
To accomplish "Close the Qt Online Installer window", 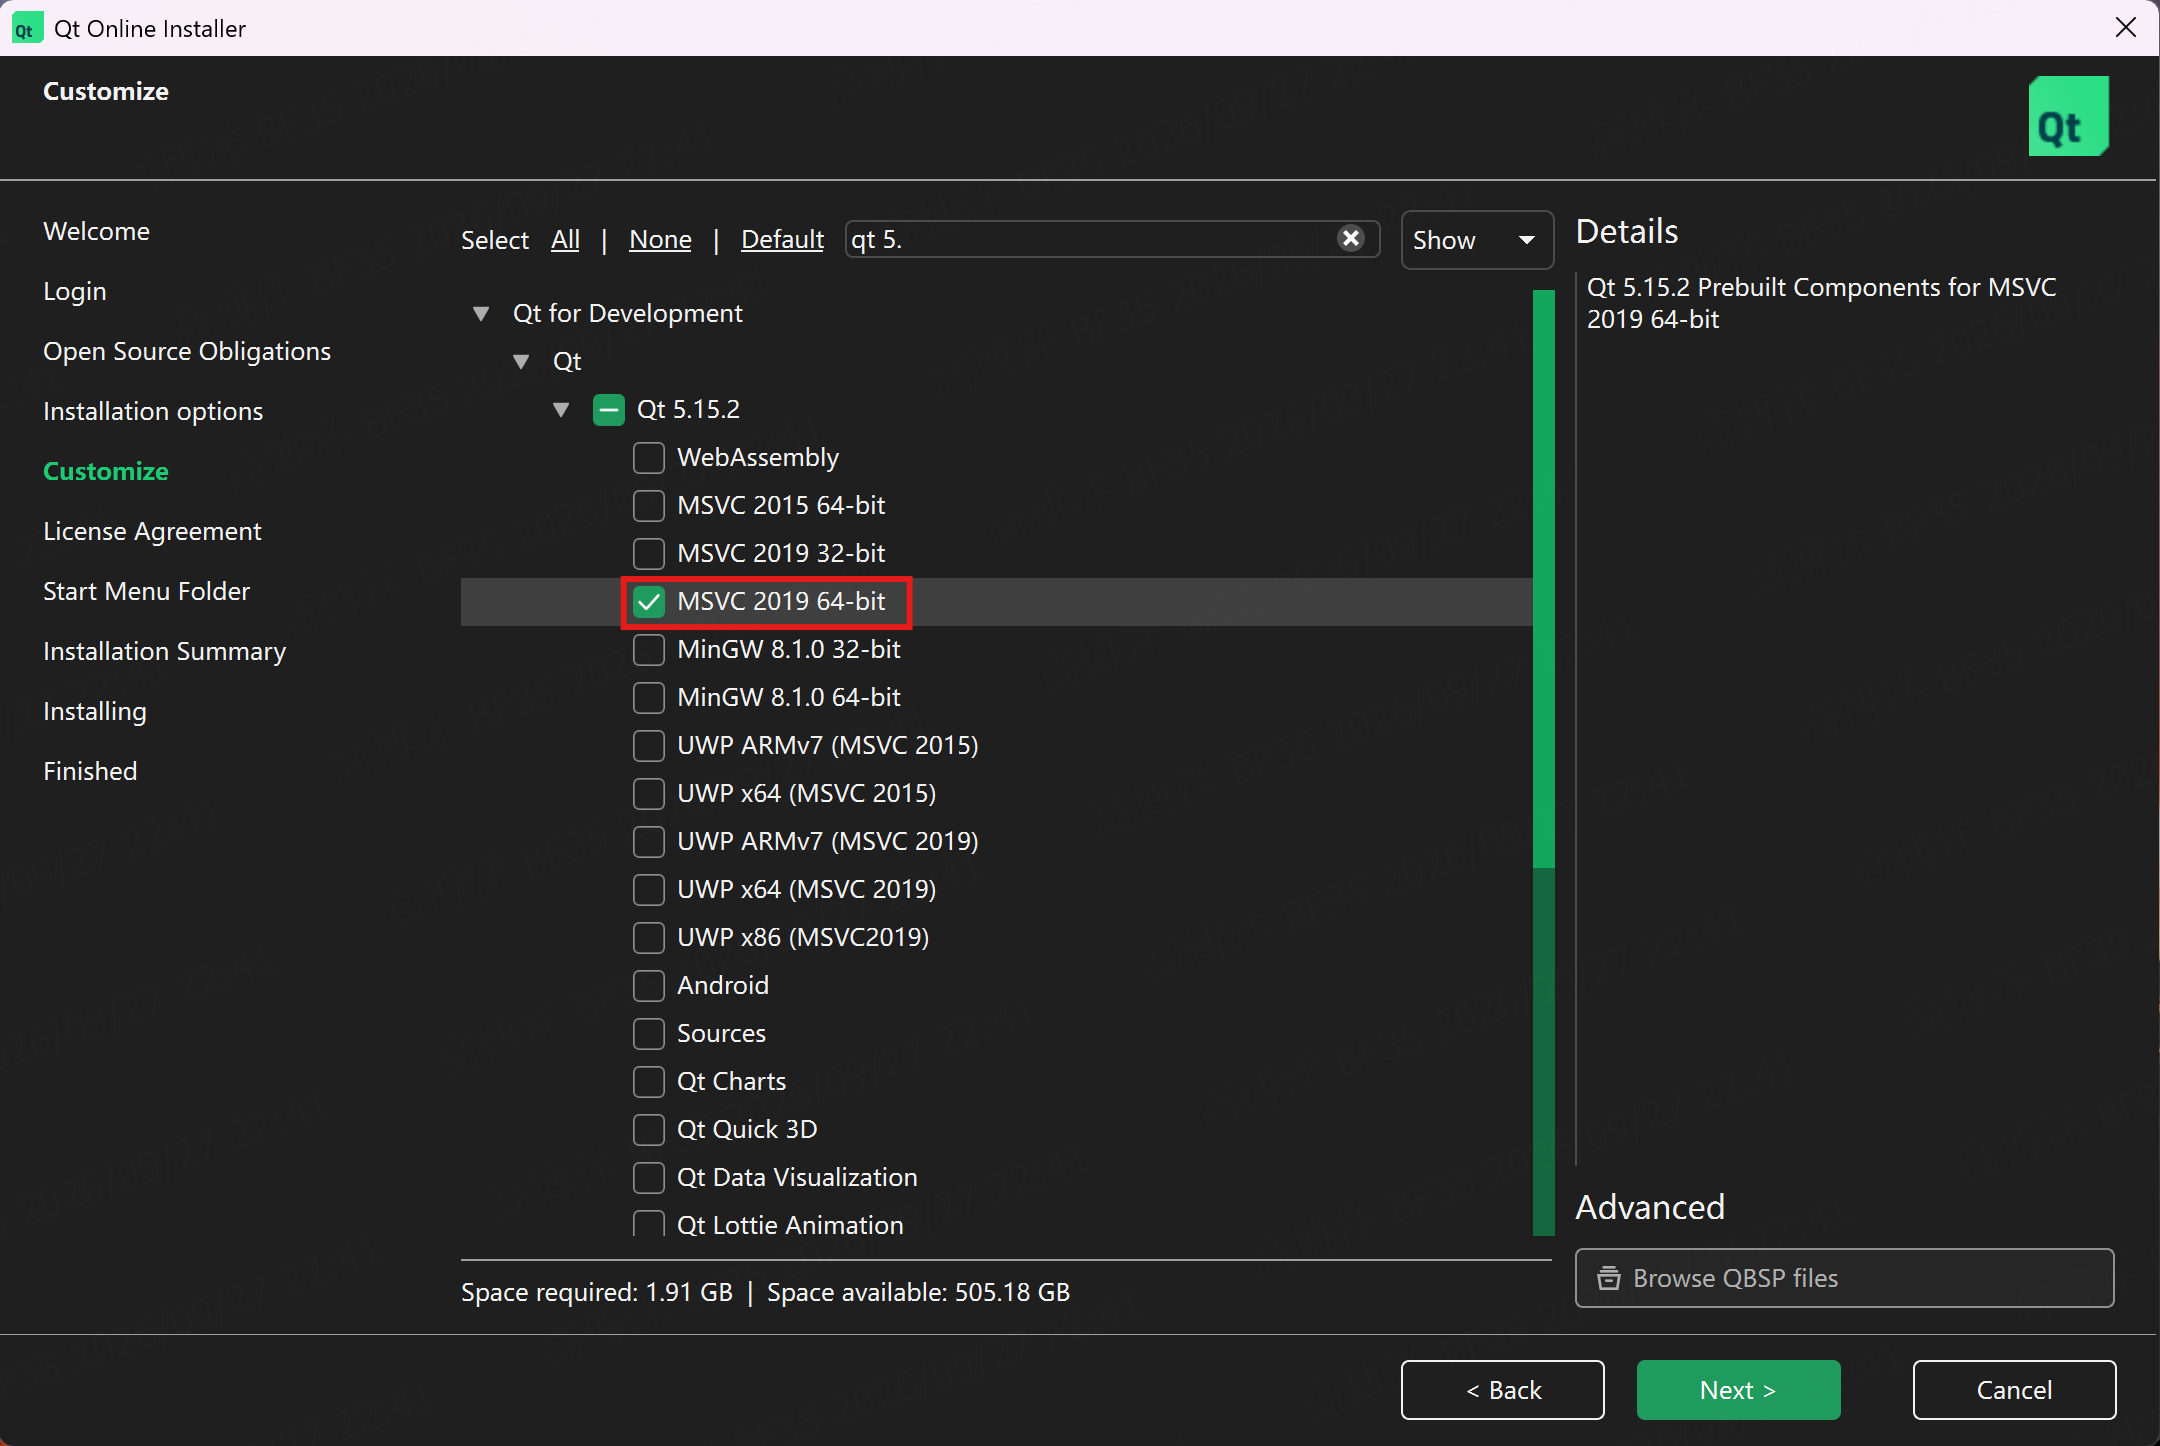I will (2126, 28).
